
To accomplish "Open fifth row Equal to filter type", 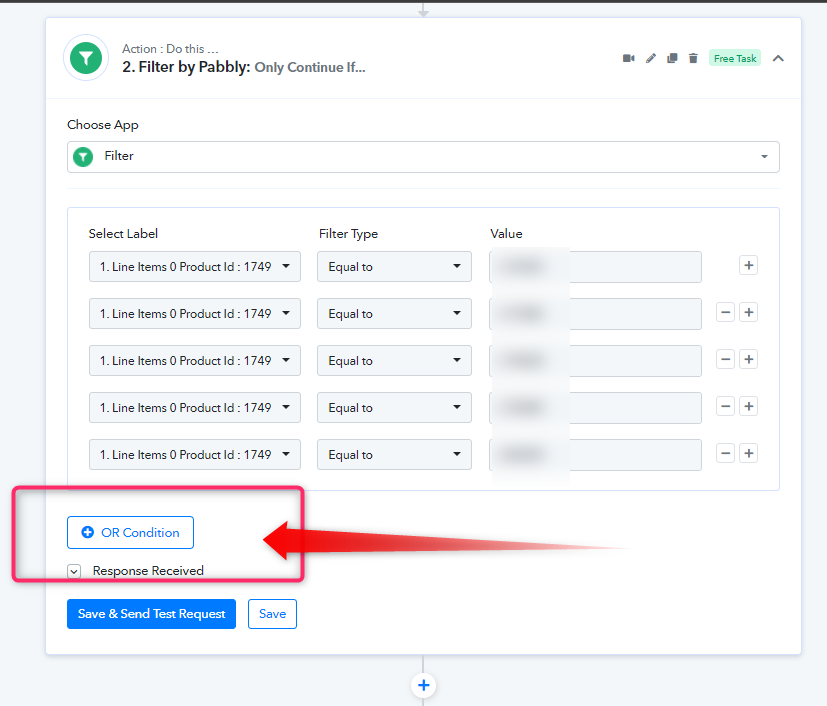I will (394, 454).
